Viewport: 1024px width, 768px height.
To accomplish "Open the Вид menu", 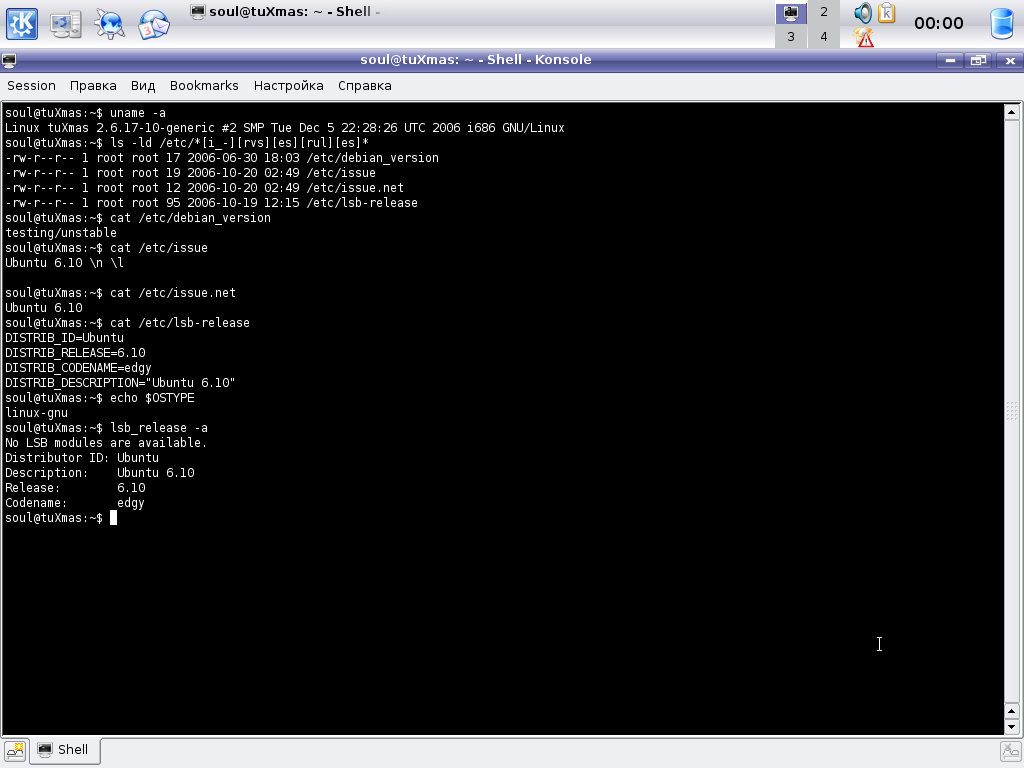I will [x=142, y=86].
